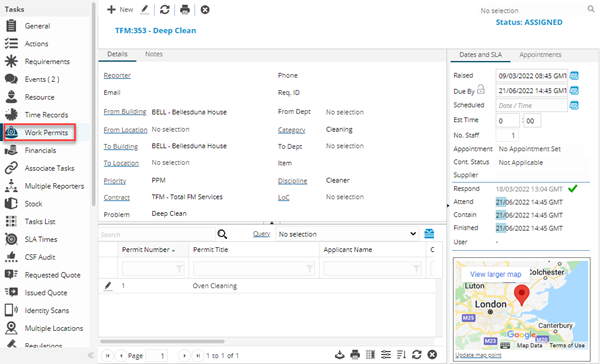Click the clear X icon in grid footer
Image resolution: width=600 pixels, height=364 pixels.
pyautogui.click(x=432, y=355)
